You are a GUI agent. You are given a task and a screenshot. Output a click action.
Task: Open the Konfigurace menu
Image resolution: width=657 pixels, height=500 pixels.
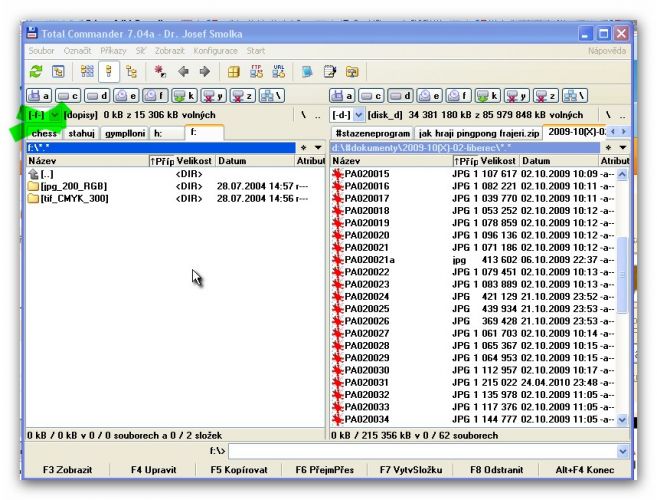pyautogui.click(x=215, y=51)
